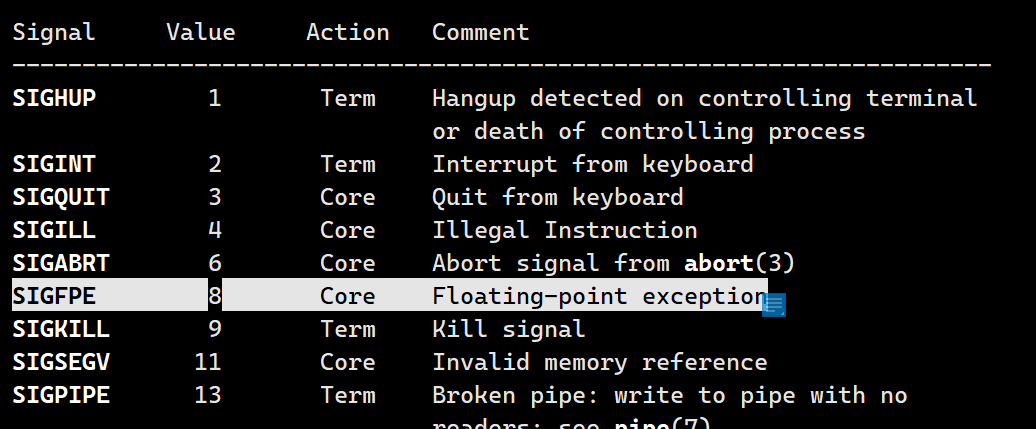Screen dimensions: 1036x429
Task: Click the Action column header
Action: [x=347, y=32]
